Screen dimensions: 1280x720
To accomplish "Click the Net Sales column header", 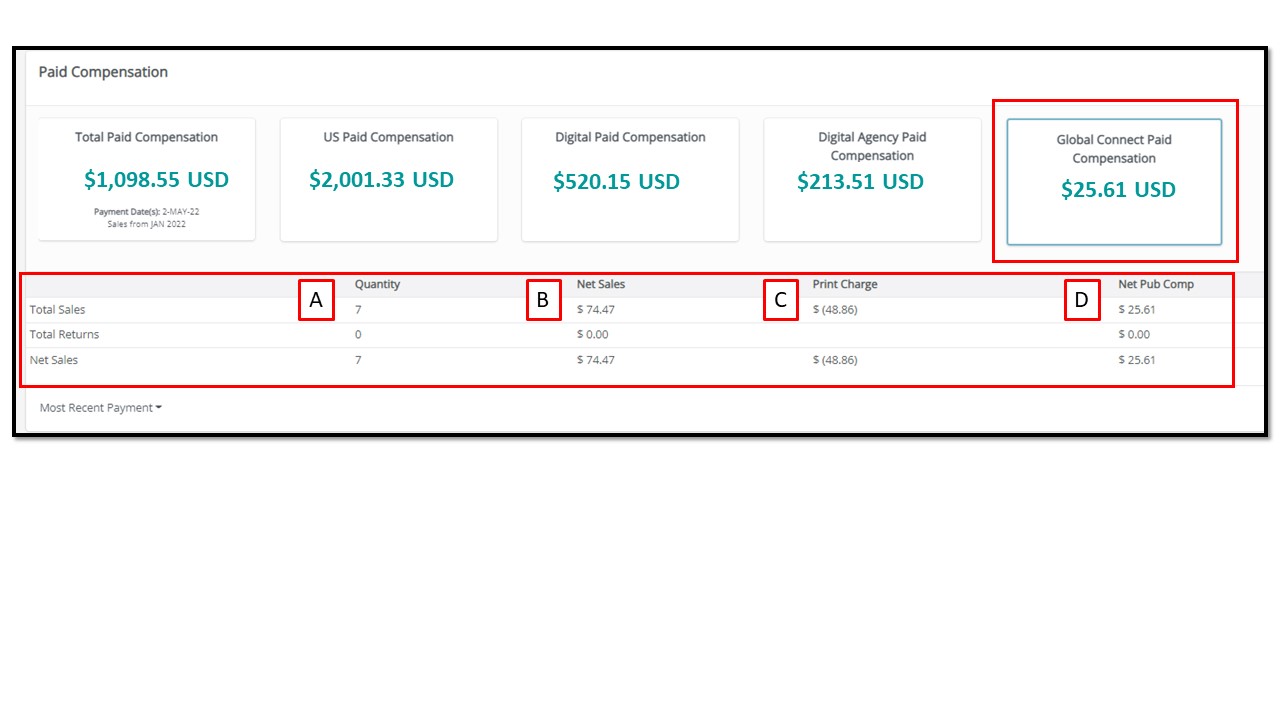I will pyautogui.click(x=601, y=285).
